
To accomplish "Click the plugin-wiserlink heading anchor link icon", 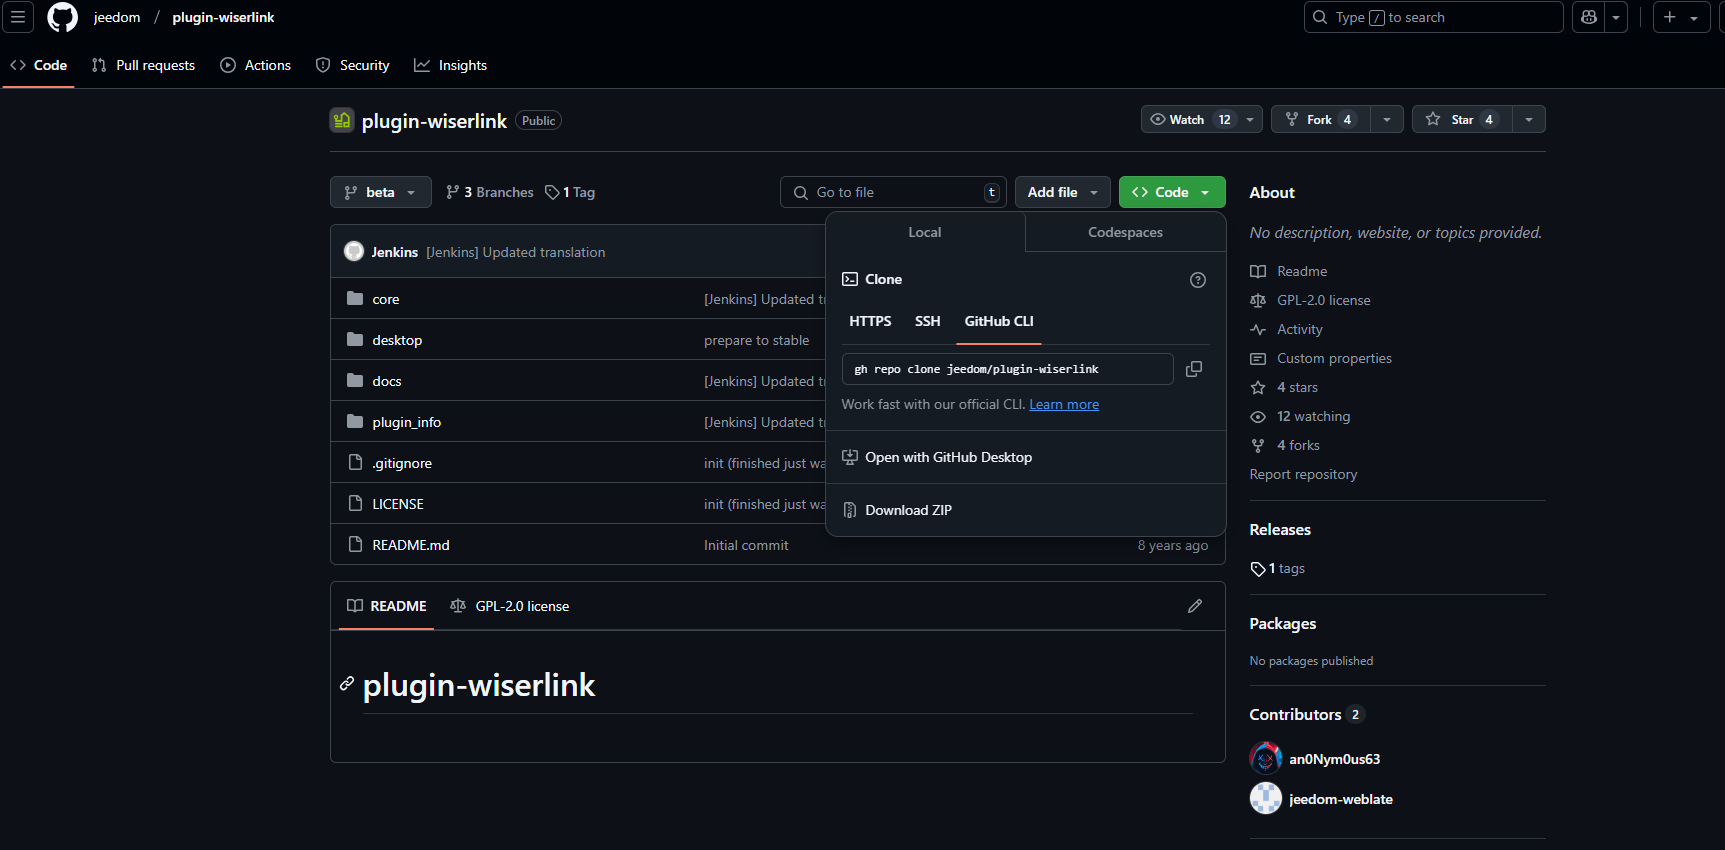I will click(347, 684).
